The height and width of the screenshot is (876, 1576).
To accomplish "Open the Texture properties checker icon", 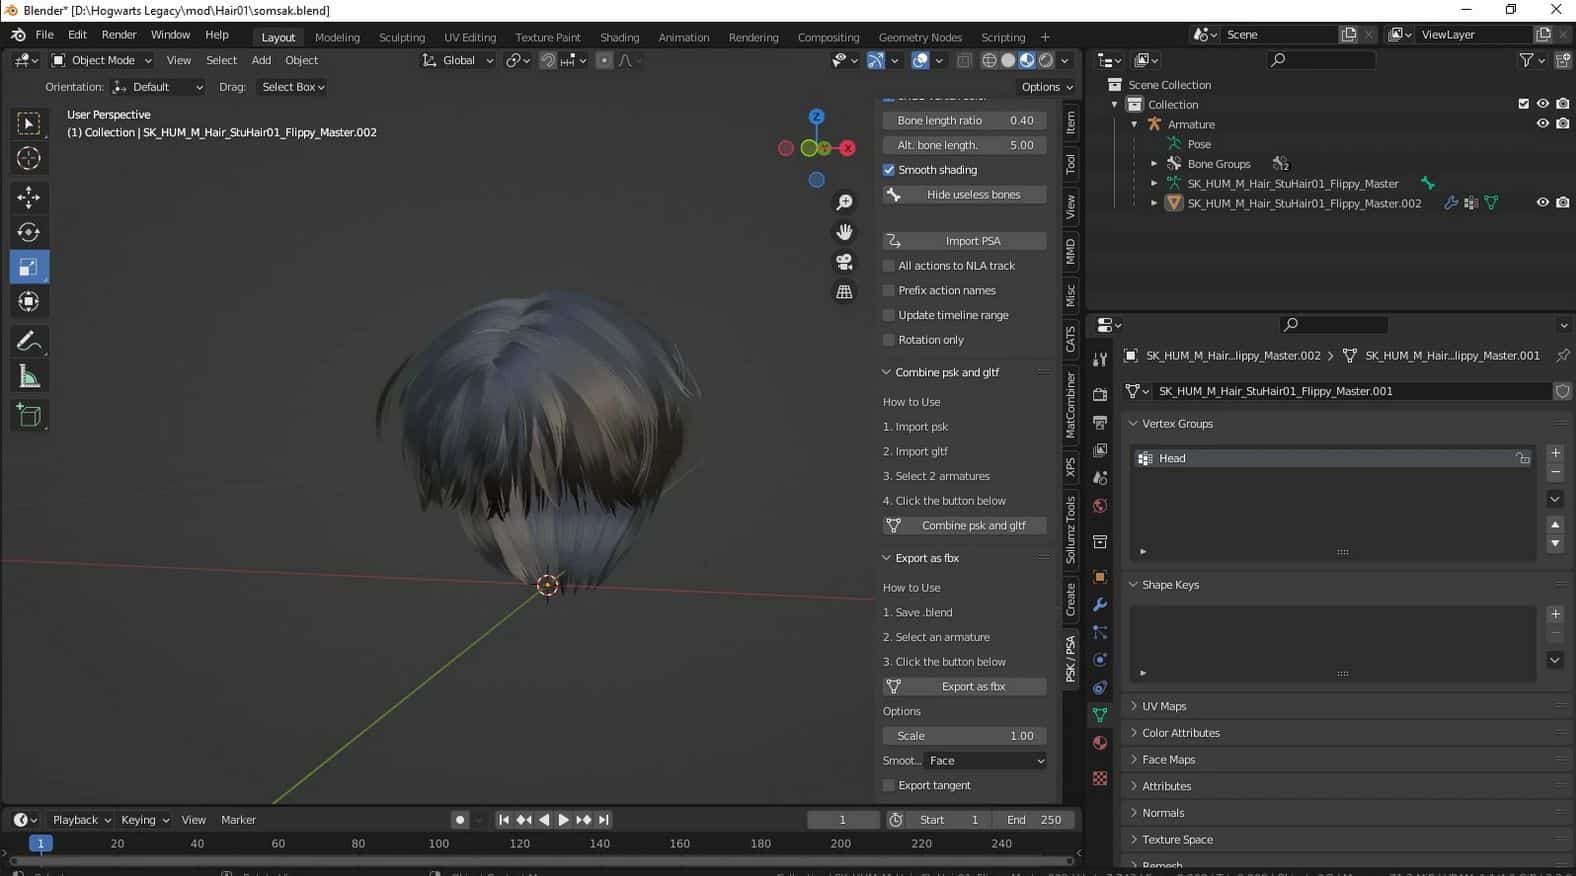I will tap(1100, 778).
